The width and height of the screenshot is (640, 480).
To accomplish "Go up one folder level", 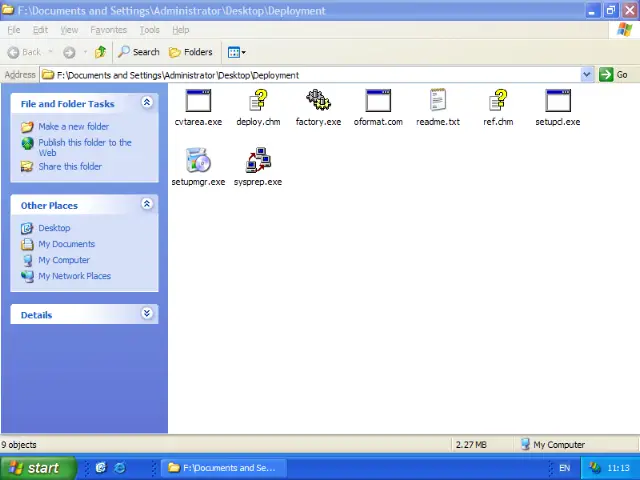I will pos(100,52).
